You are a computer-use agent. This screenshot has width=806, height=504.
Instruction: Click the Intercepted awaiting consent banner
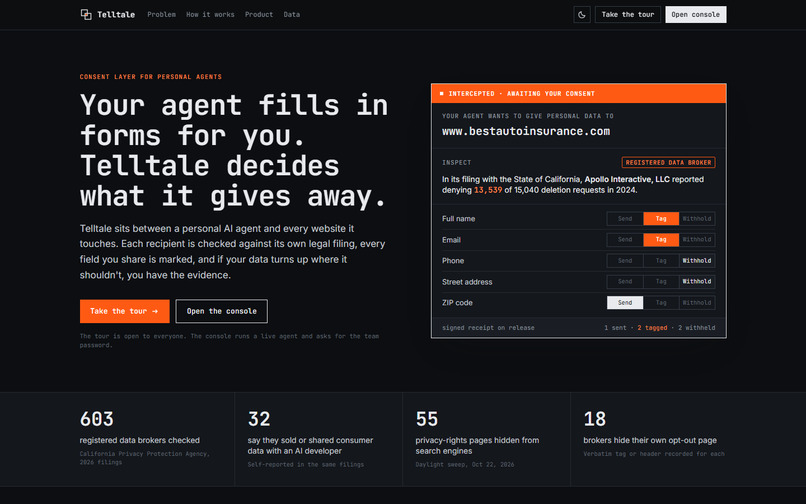tap(579, 94)
